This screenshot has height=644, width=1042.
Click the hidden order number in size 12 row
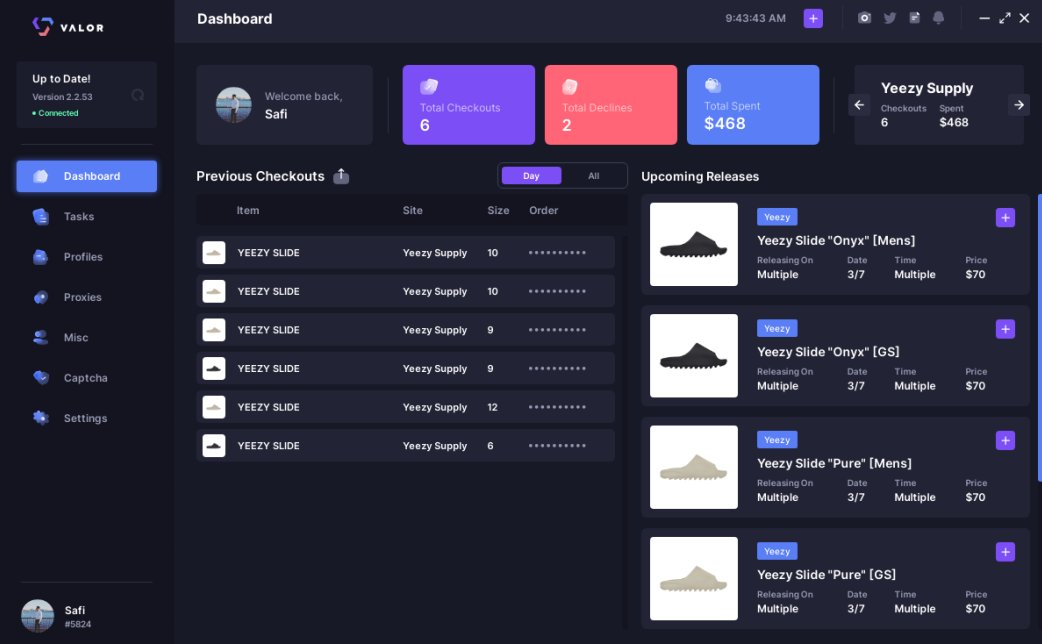coord(558,407)
